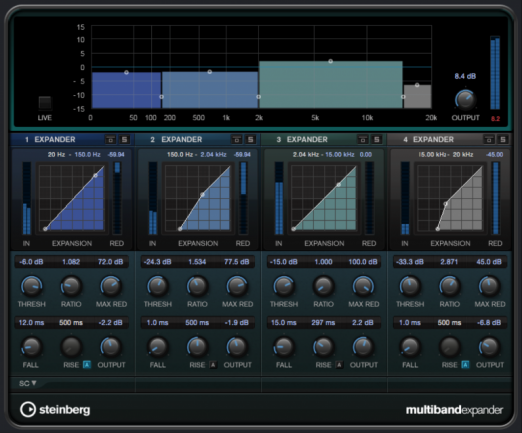This screenshot has width=522, height=433.
Task: Bypass band 2 expander
Action: click(237, 140)
